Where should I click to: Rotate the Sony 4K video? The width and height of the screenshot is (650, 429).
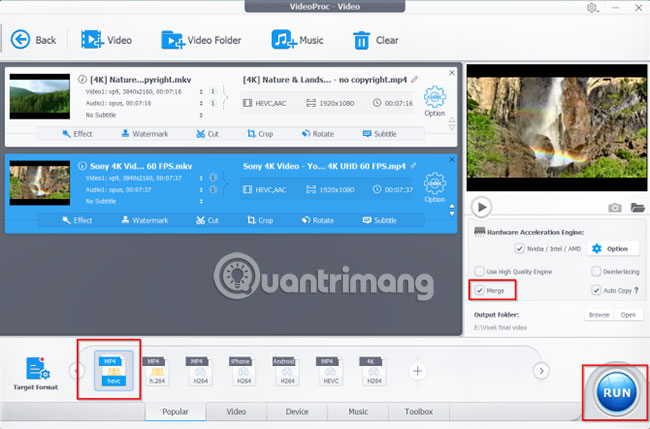click(318, 220)
